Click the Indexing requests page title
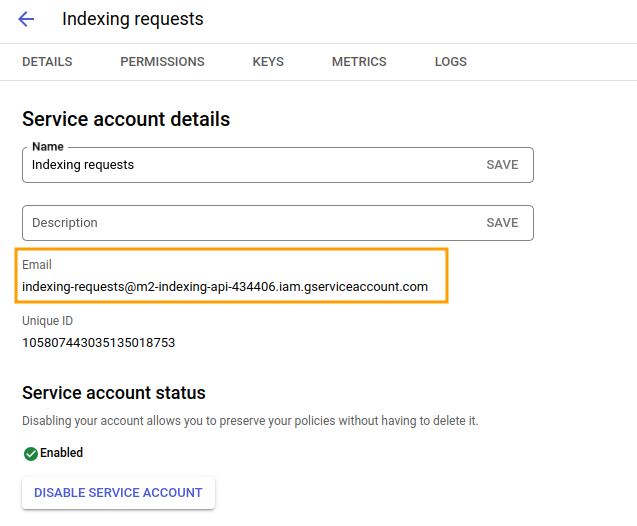The image size is (637, 526). pyautogui.click(x=133, y=19)
